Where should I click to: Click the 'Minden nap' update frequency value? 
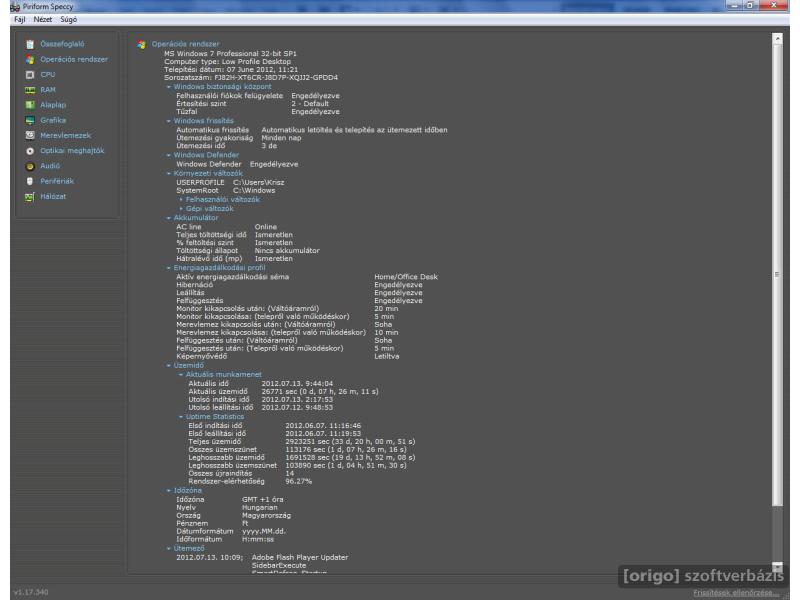point(281,138)
